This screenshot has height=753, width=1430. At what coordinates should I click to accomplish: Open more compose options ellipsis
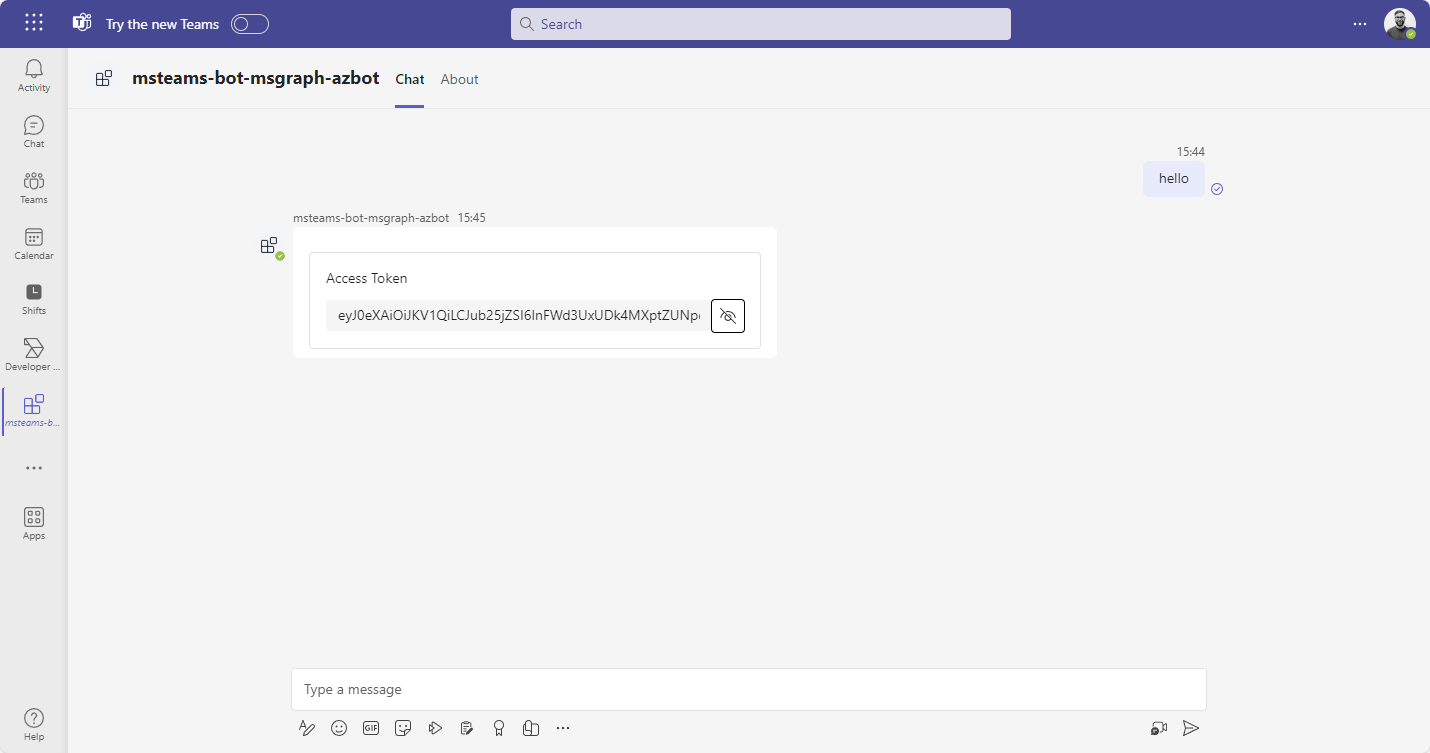563,728
